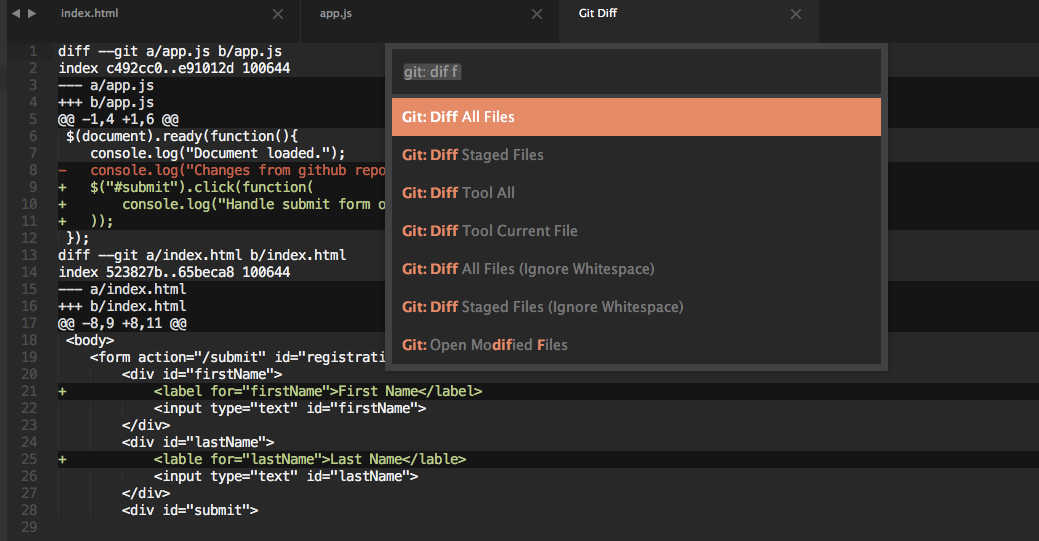Click 'index 523827b..65beca8 100644' line

pyautogui.click(x=174, y=272)
